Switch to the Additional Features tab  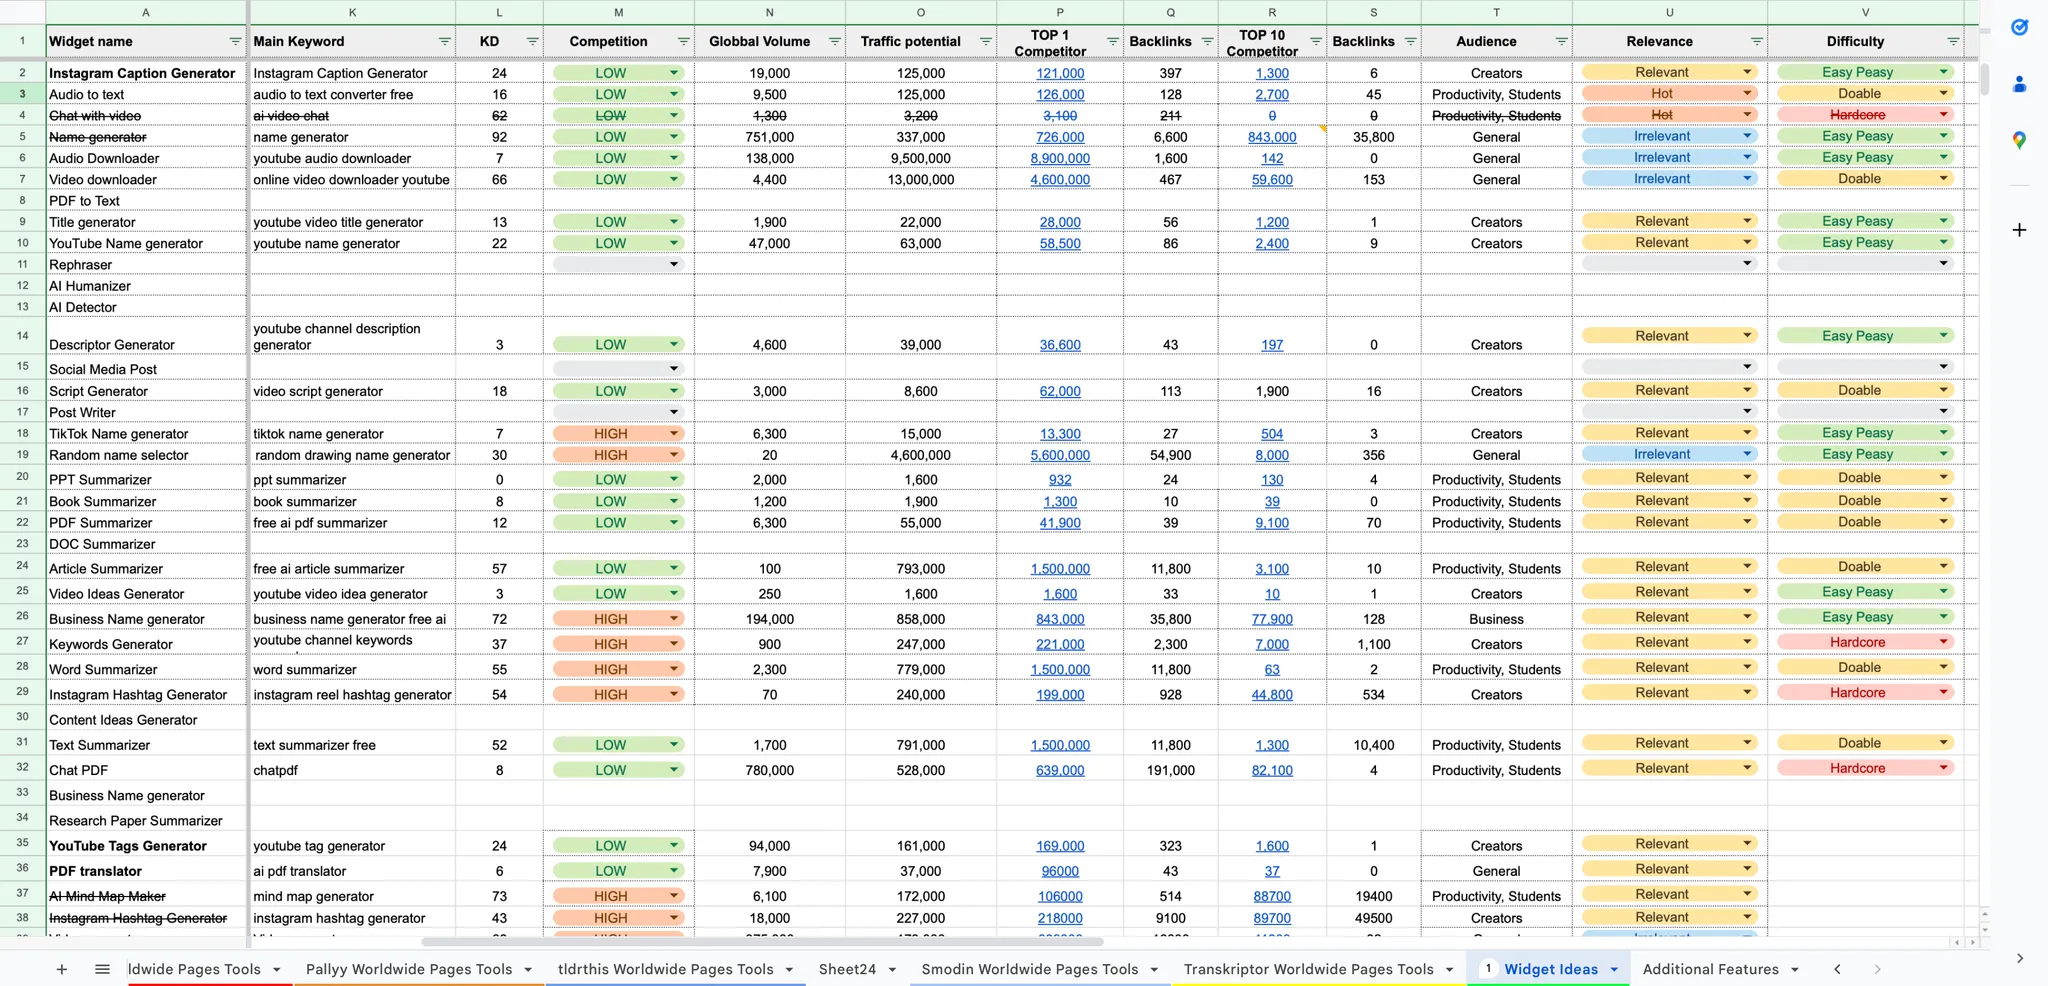pos(1710,969)
